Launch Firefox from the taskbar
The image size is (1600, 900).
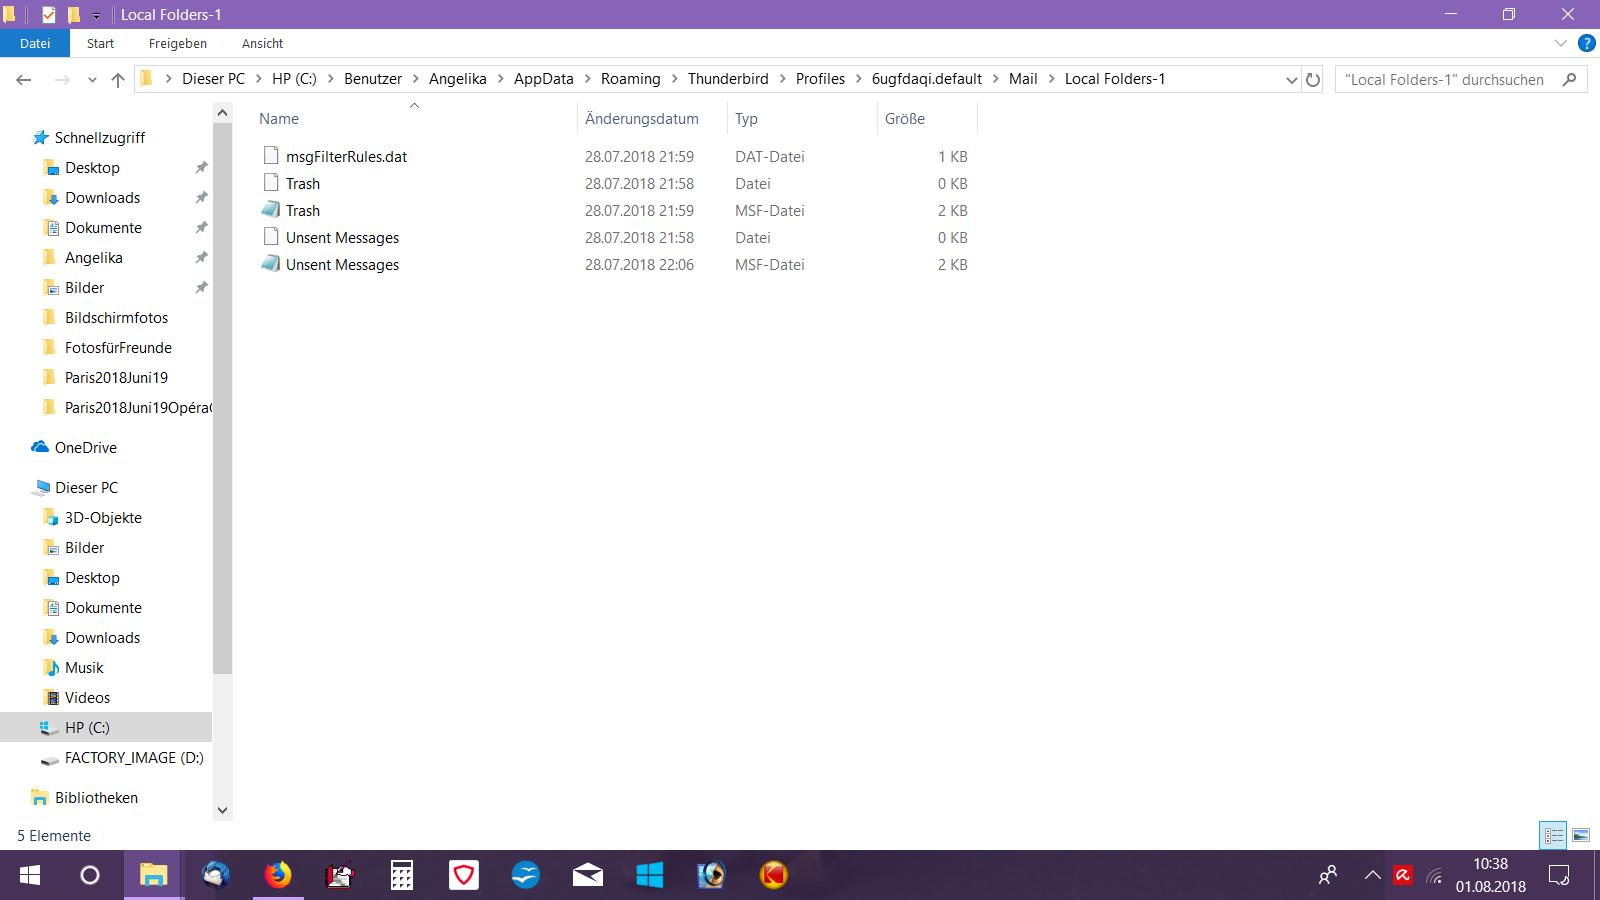[278, 875]
